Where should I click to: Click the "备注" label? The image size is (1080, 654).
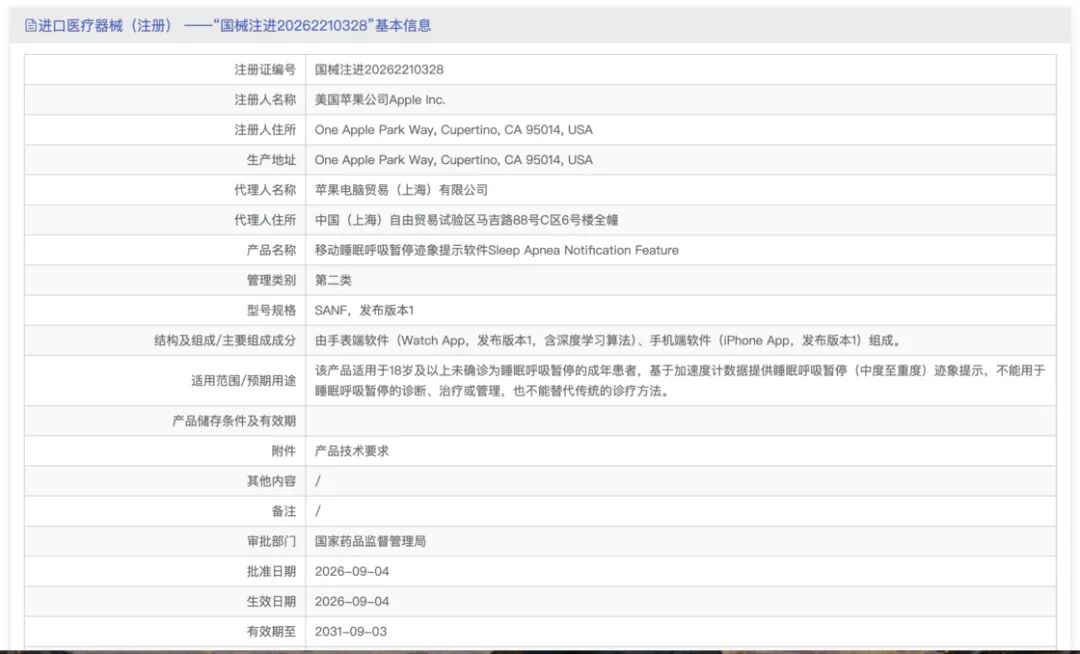coord(284,511)
